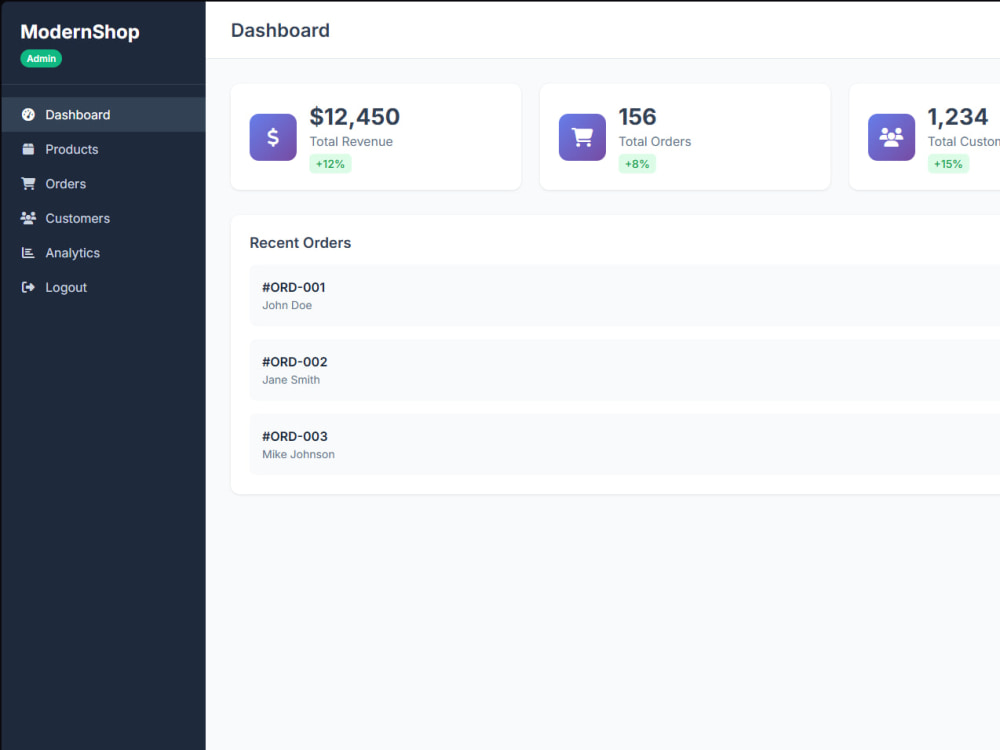This screenshot has width=1000, height=750.
Task: Click the 1,234 customers value
Action: [x=957, y=117]
